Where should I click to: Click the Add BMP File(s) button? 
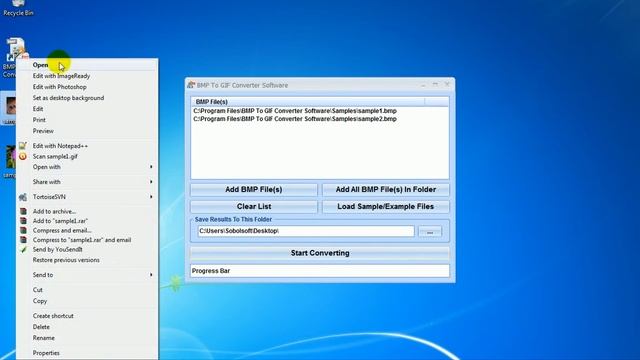point(254,189)
